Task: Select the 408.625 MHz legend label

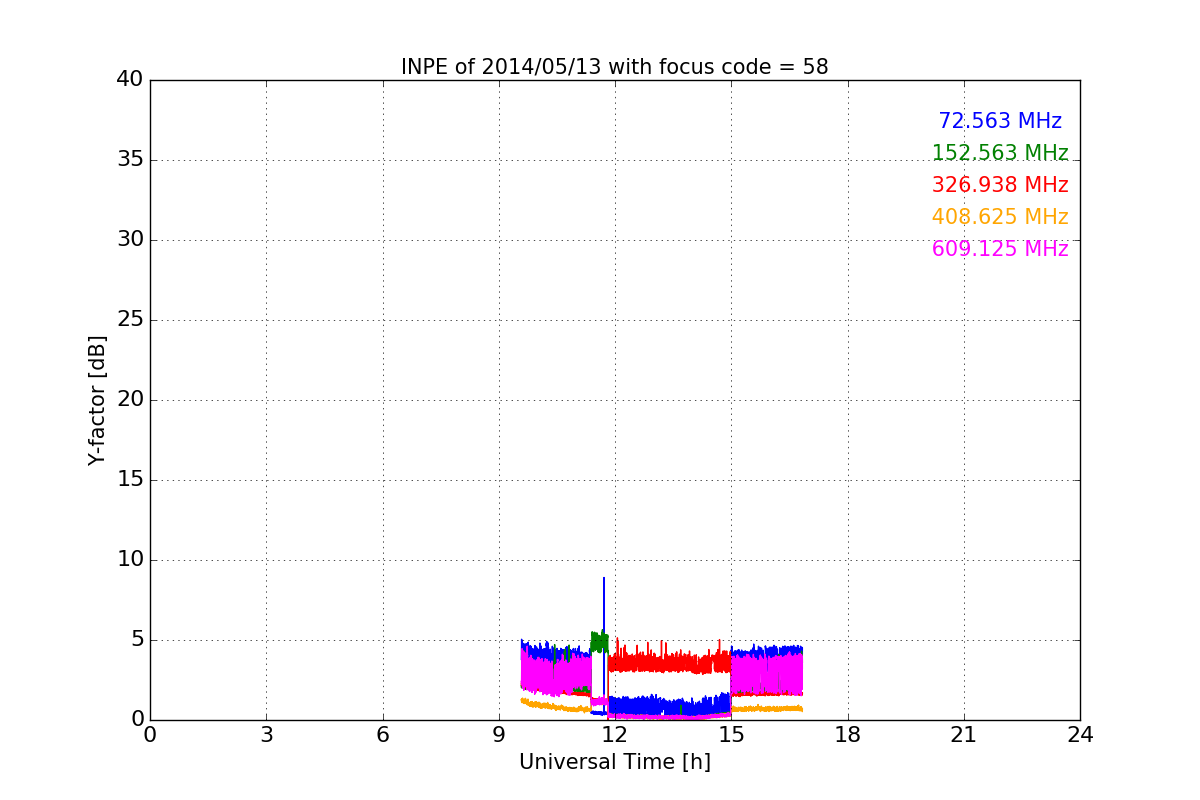Action: pyautogui.click(x=1000, y=217)
